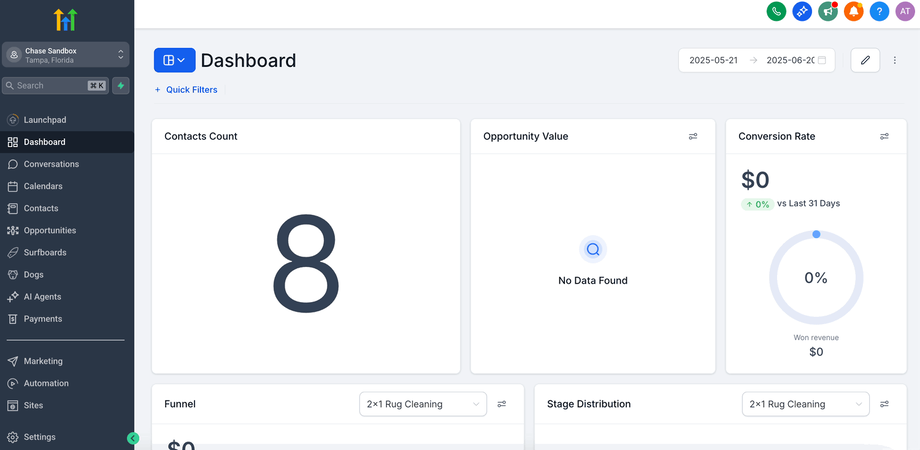Click the pencil edit dashboard icon
The height and width of the screenshot is (450, 920).
[x=865, y=60]
